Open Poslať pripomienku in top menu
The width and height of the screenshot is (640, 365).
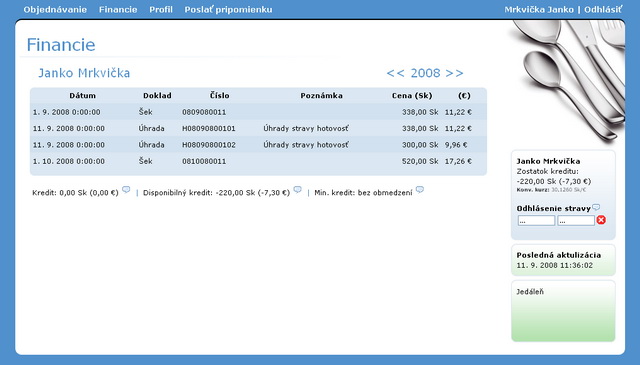point(228,9)
